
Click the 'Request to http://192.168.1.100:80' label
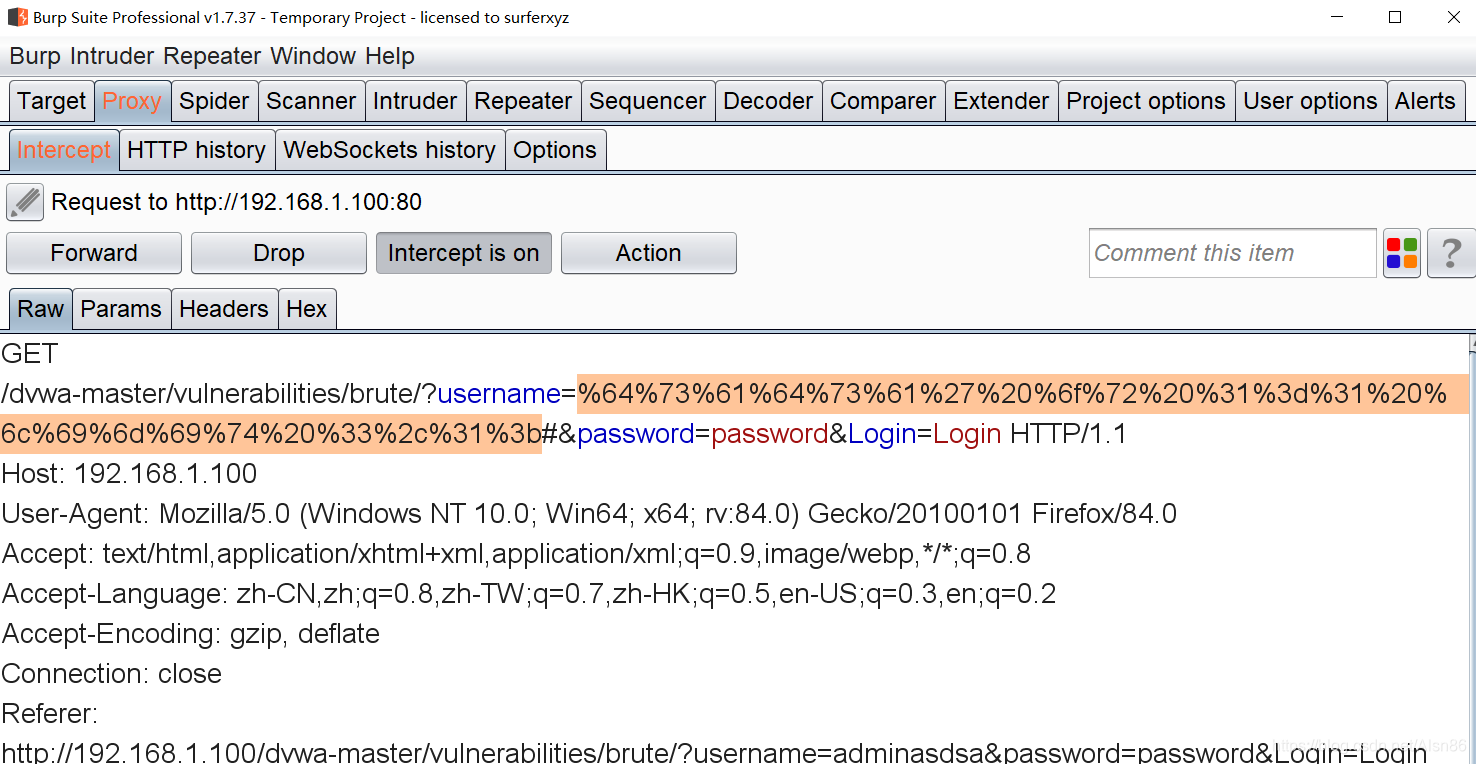(x=236, y=202)
